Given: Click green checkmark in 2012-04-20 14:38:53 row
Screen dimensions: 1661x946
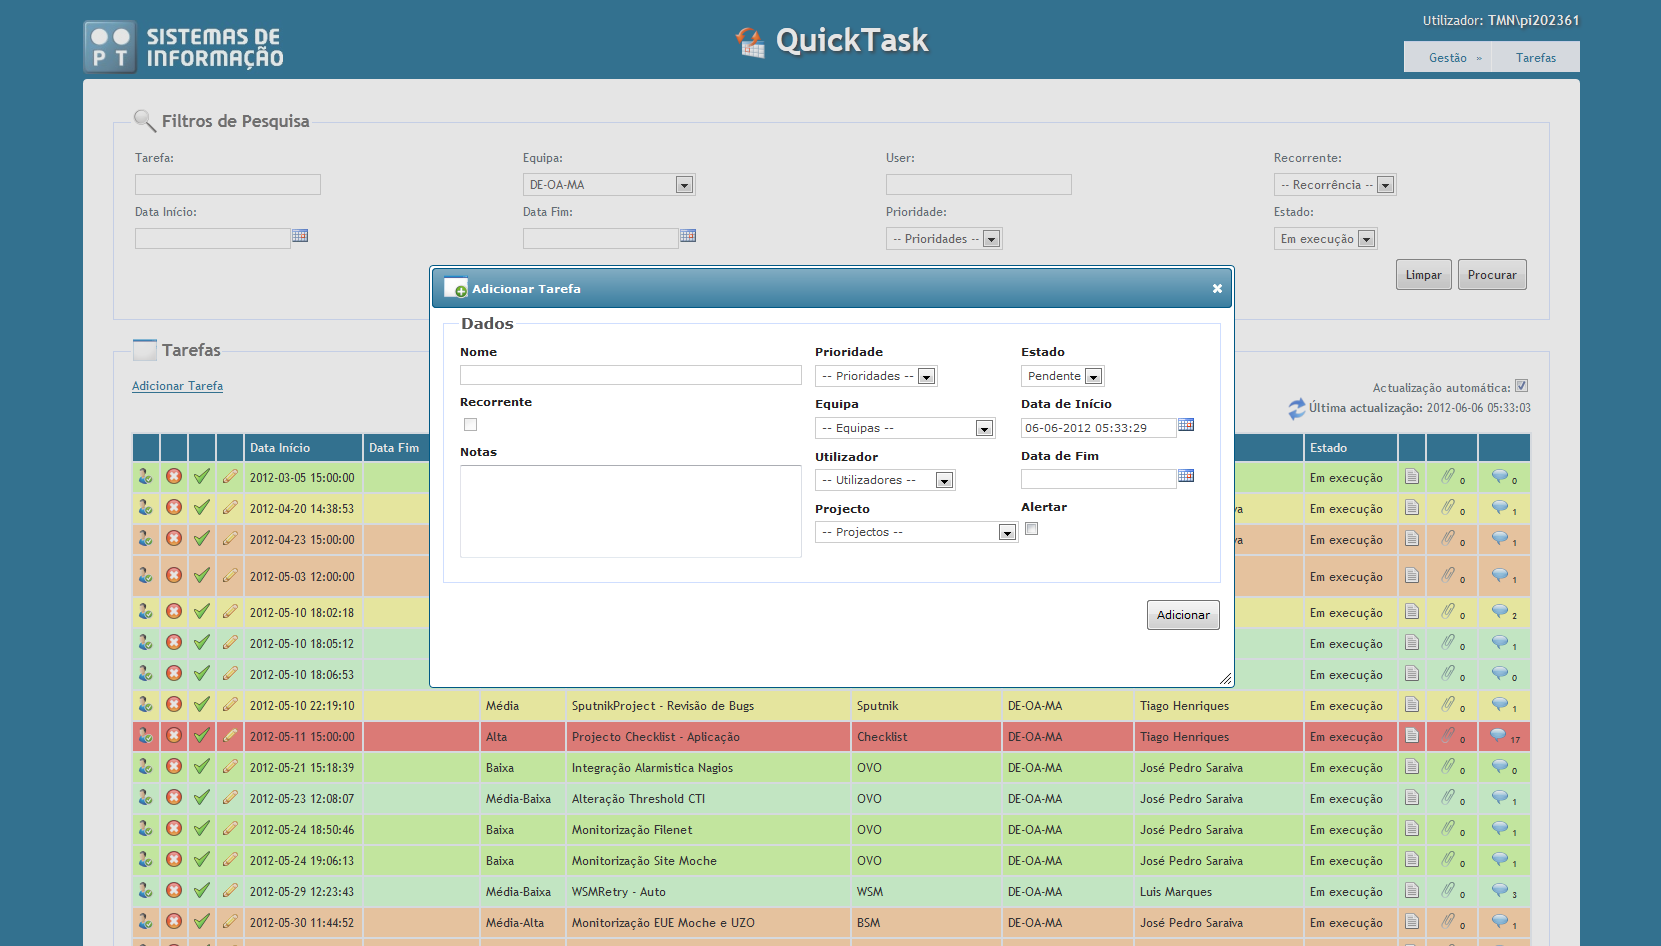Looking at the screenshot, I should coord(202,507).
